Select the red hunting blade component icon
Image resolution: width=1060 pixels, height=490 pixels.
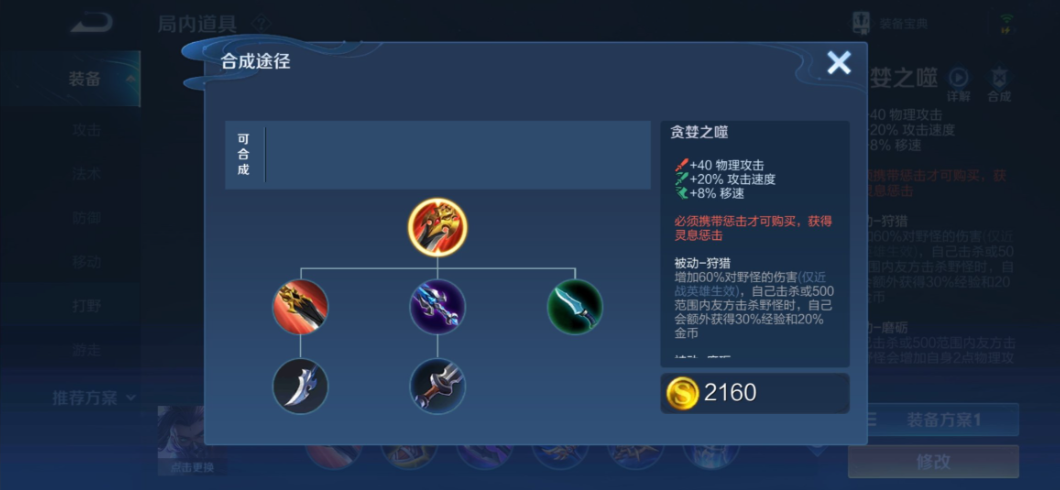click(300, 307)
